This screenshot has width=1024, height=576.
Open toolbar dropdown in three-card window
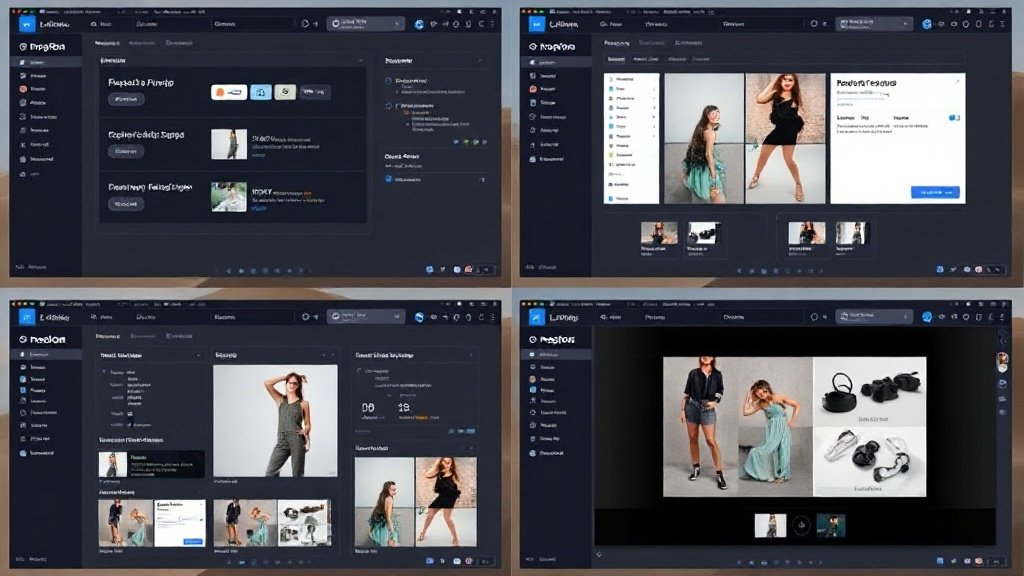coord(365,24)
